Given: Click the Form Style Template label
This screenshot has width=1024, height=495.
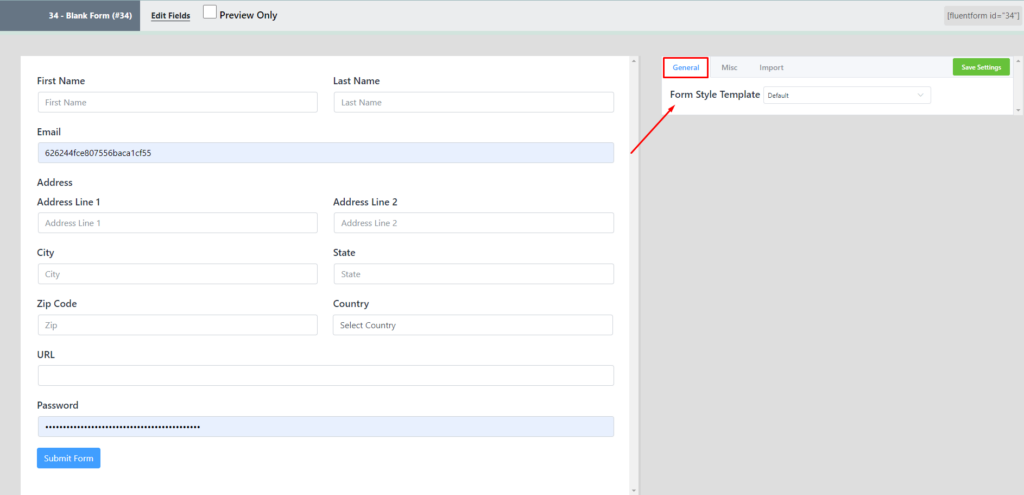Looking at the screenshot, I should click(x=715, y=95).
